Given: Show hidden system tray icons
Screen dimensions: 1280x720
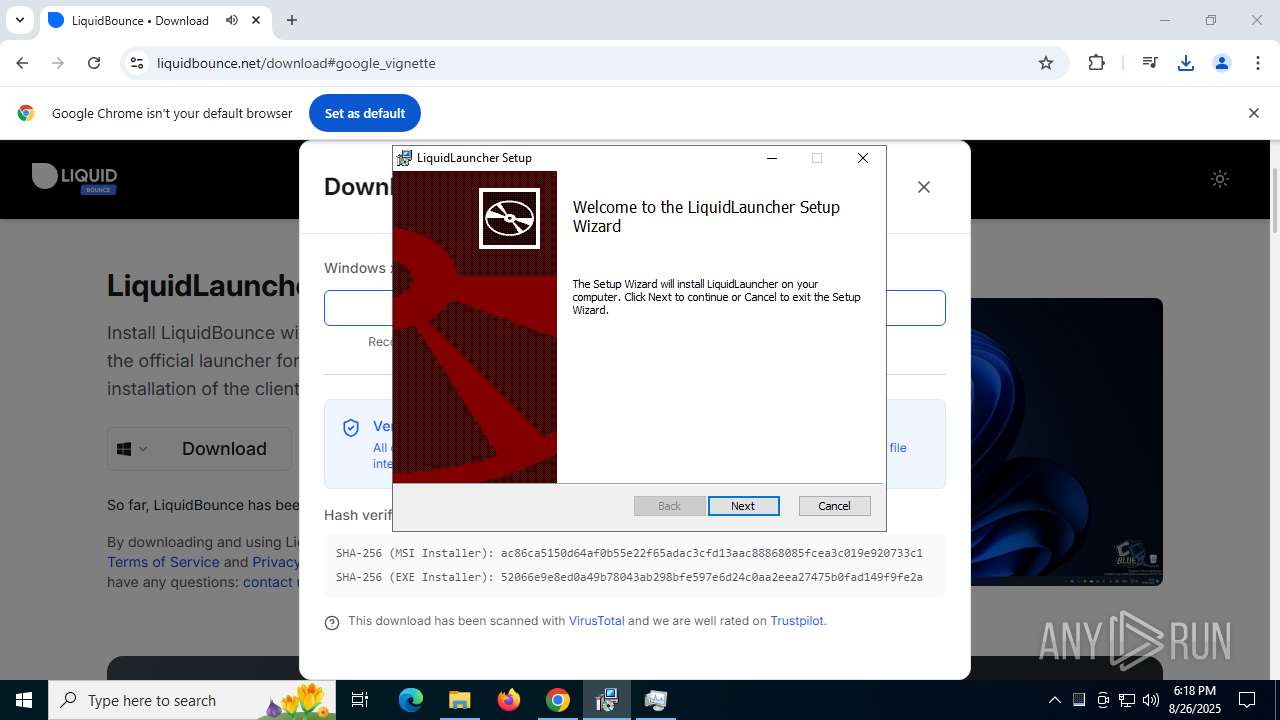Looking at the screenshot, I should tap(1054, 700).
